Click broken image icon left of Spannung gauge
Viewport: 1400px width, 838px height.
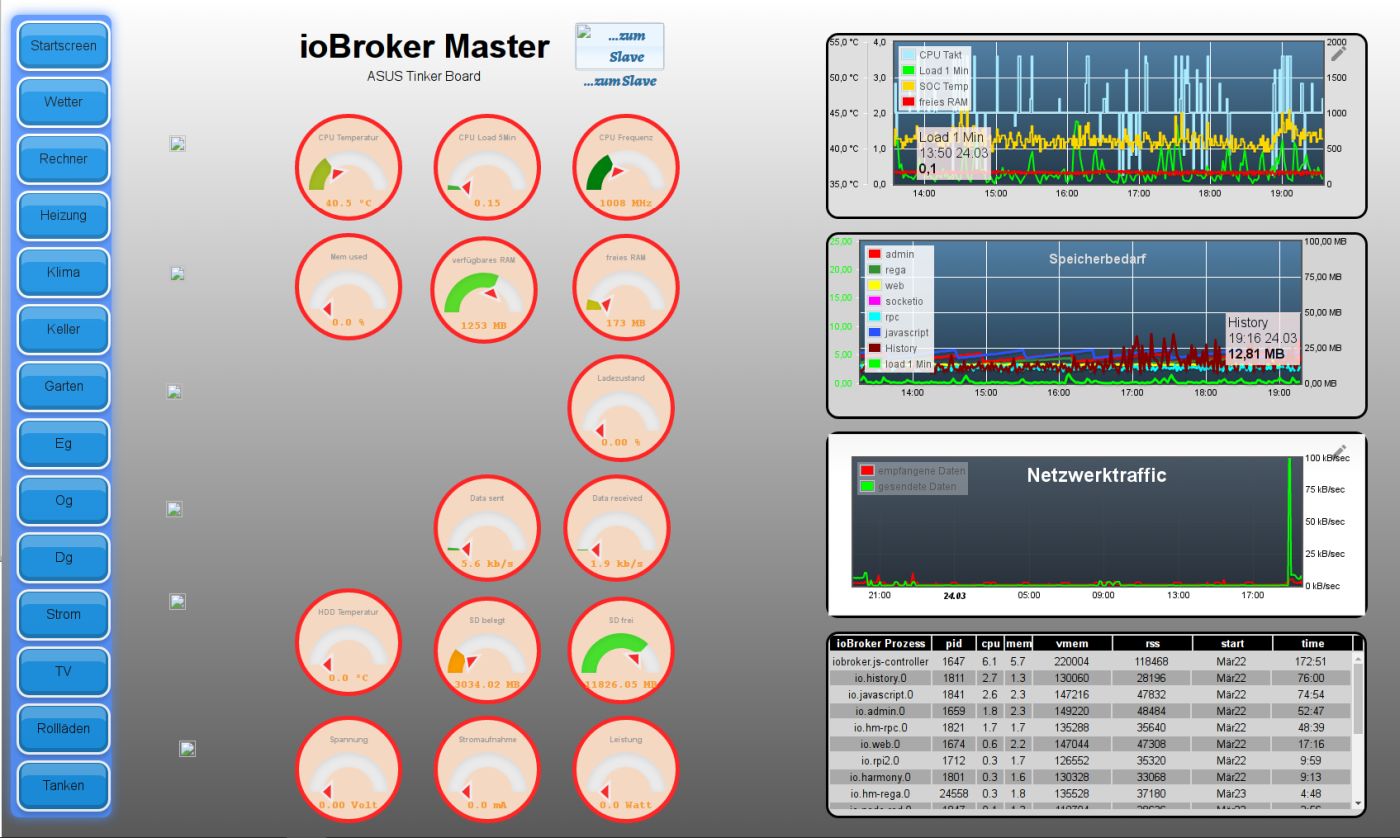point(187,748)
